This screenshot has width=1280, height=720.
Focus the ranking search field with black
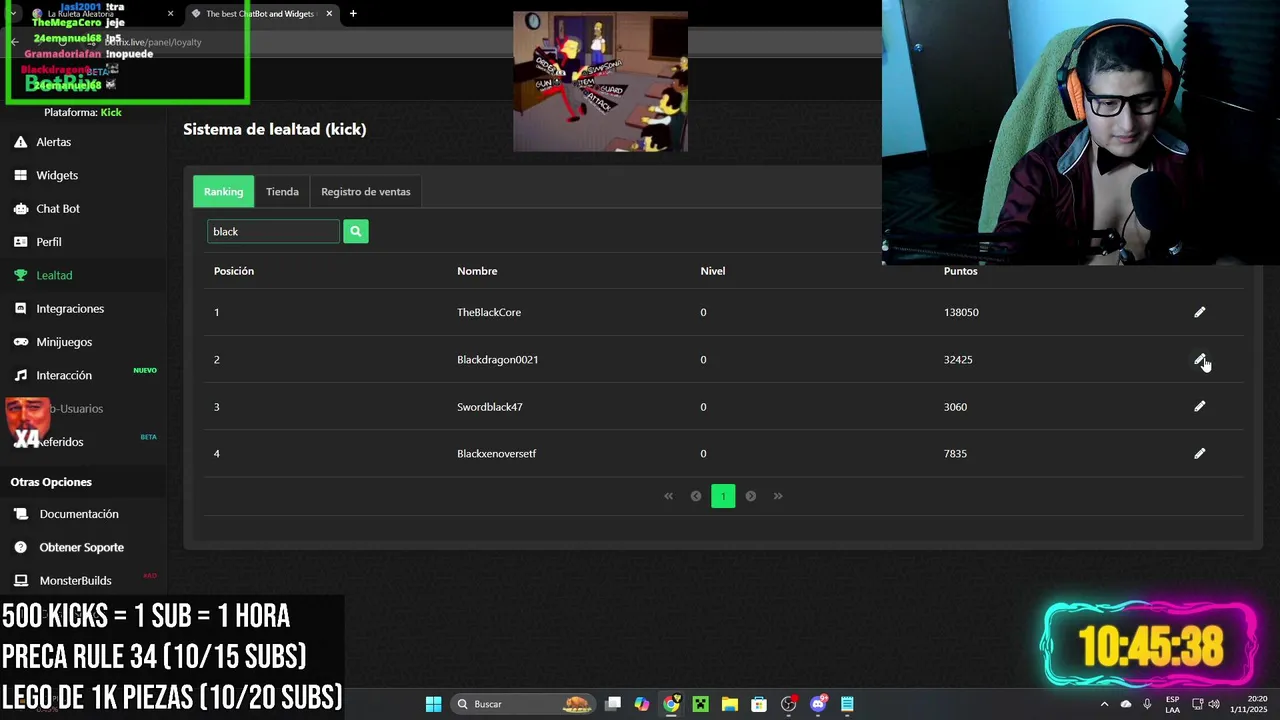[273, 231]
